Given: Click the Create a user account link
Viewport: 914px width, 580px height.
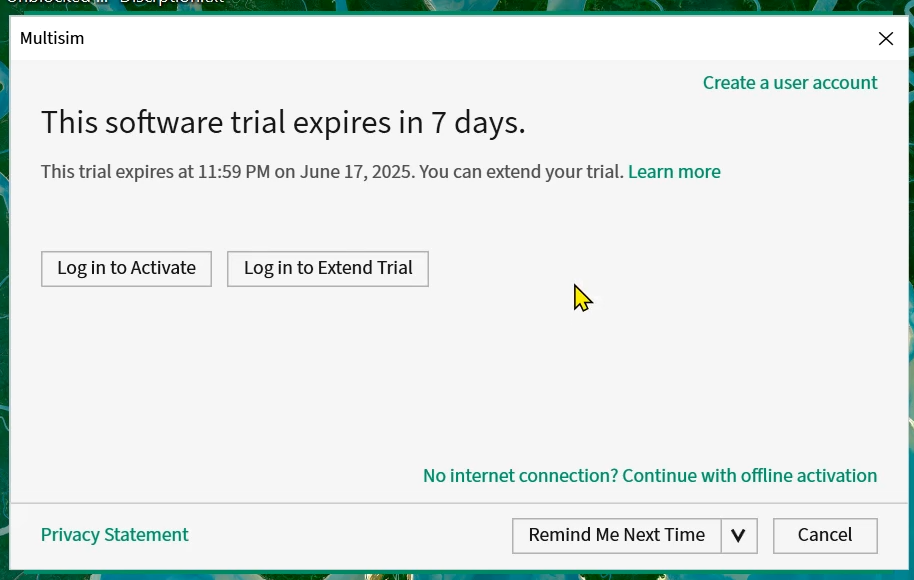Looking at the screenshot, I should (x=790, y=83).
